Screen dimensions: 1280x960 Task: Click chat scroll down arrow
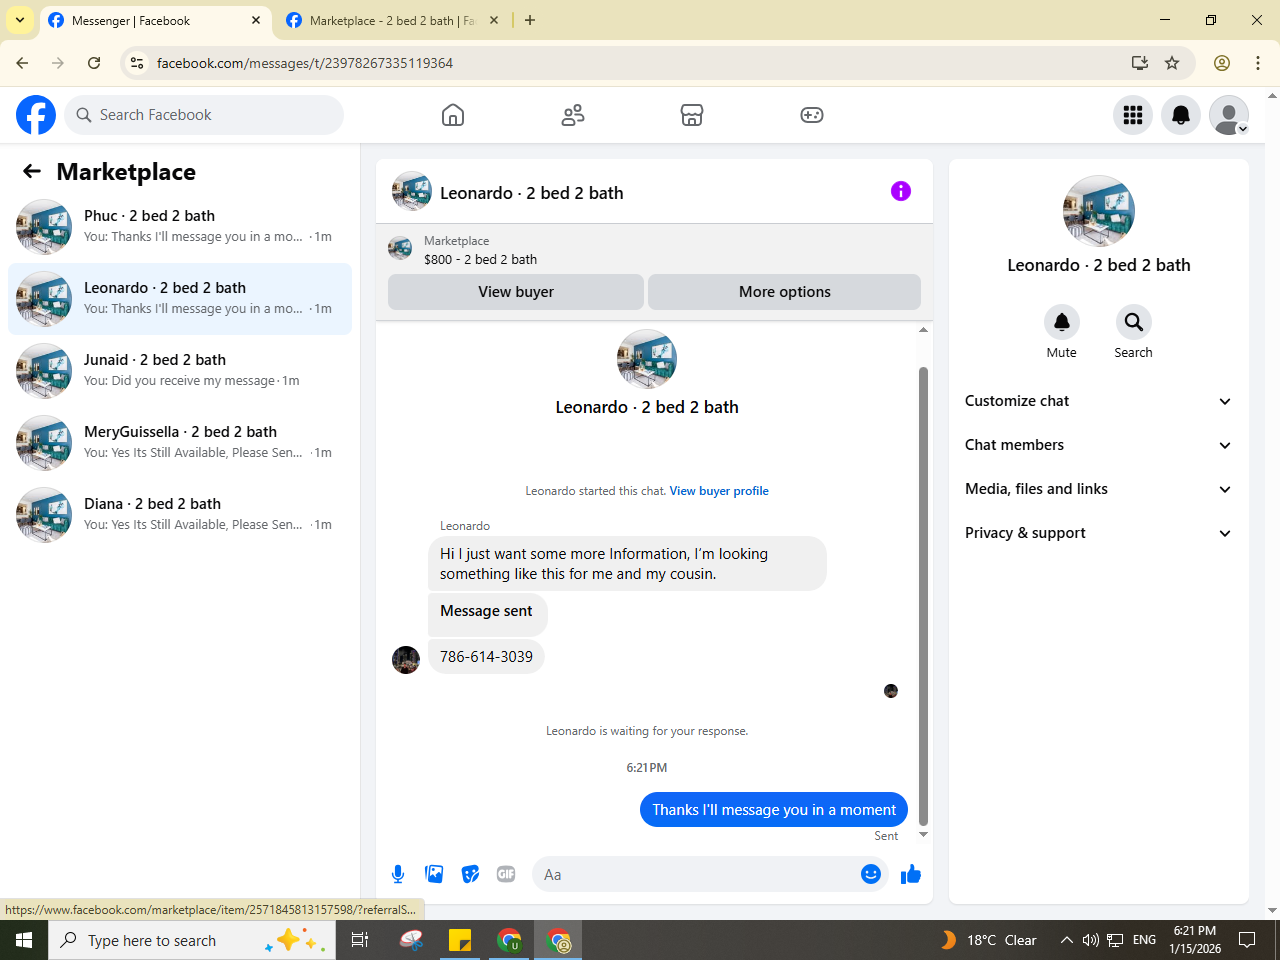(923, 834)
